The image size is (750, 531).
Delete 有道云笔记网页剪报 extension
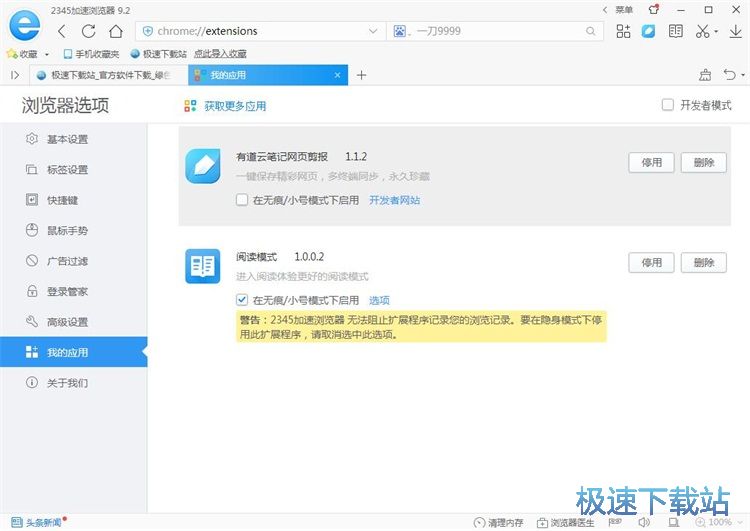[x=704, y=163]
